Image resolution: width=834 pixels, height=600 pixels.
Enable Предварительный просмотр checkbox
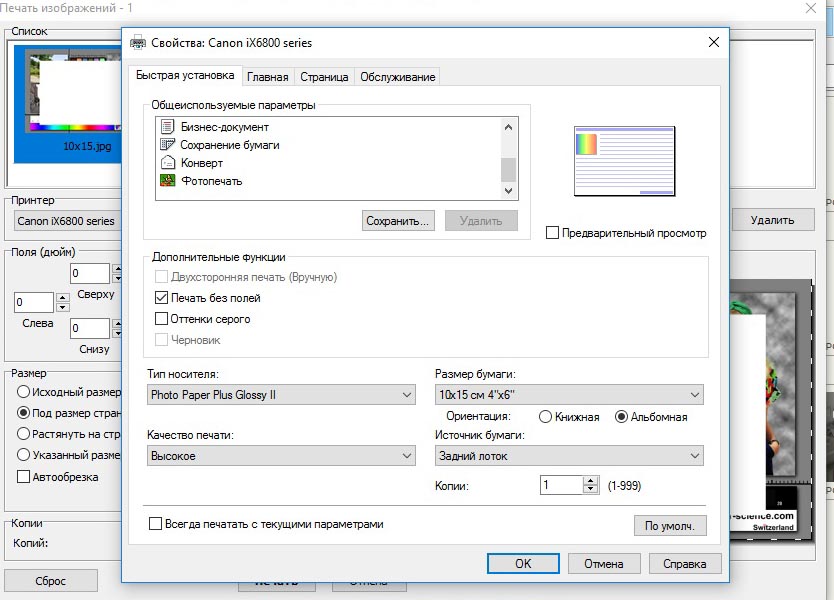coord(552,233)
